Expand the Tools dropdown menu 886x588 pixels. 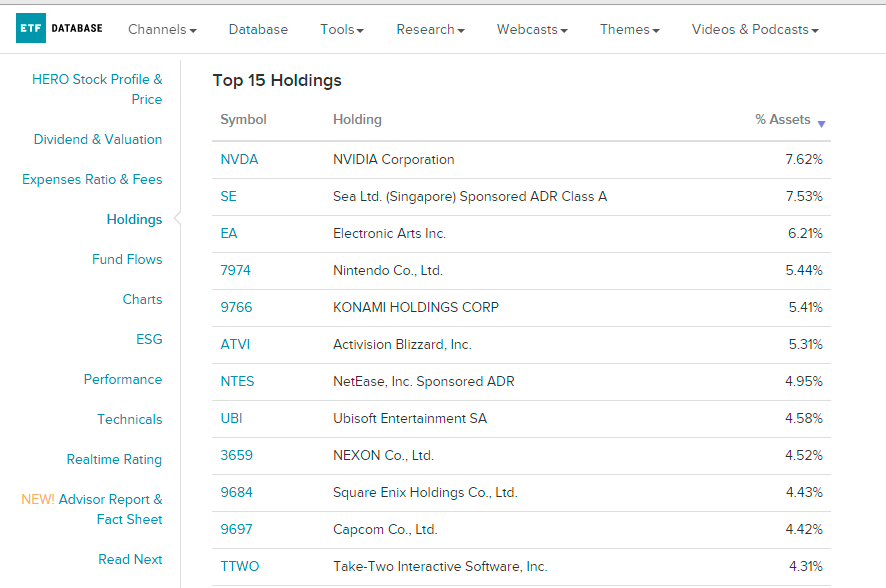tap(342, 29)
